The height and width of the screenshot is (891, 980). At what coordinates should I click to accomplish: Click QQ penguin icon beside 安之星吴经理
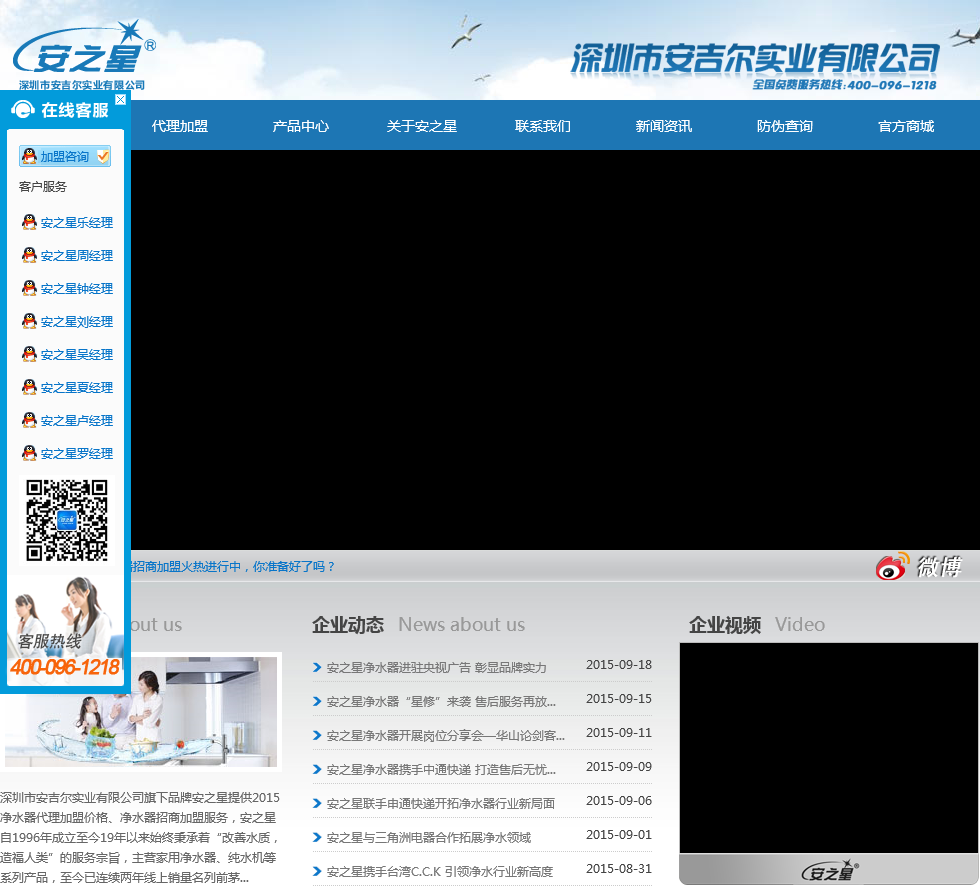click(29, 354)
